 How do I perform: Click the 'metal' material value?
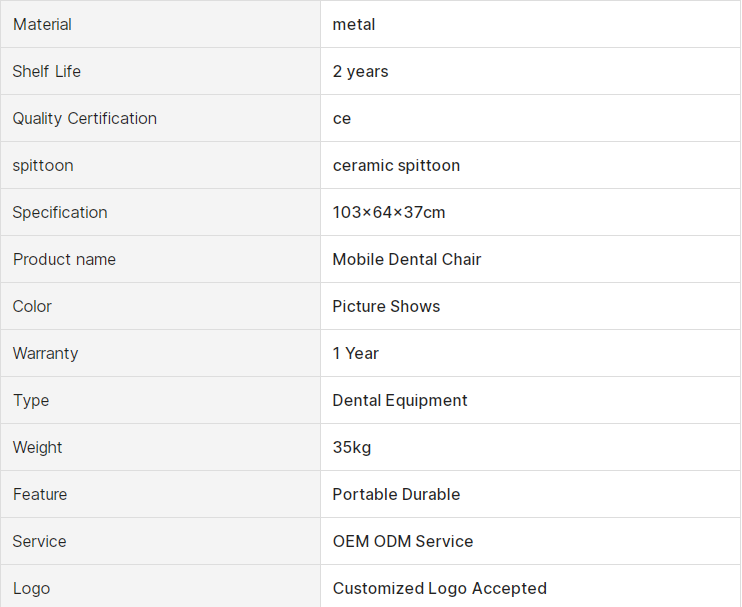[x=354, y=24]
